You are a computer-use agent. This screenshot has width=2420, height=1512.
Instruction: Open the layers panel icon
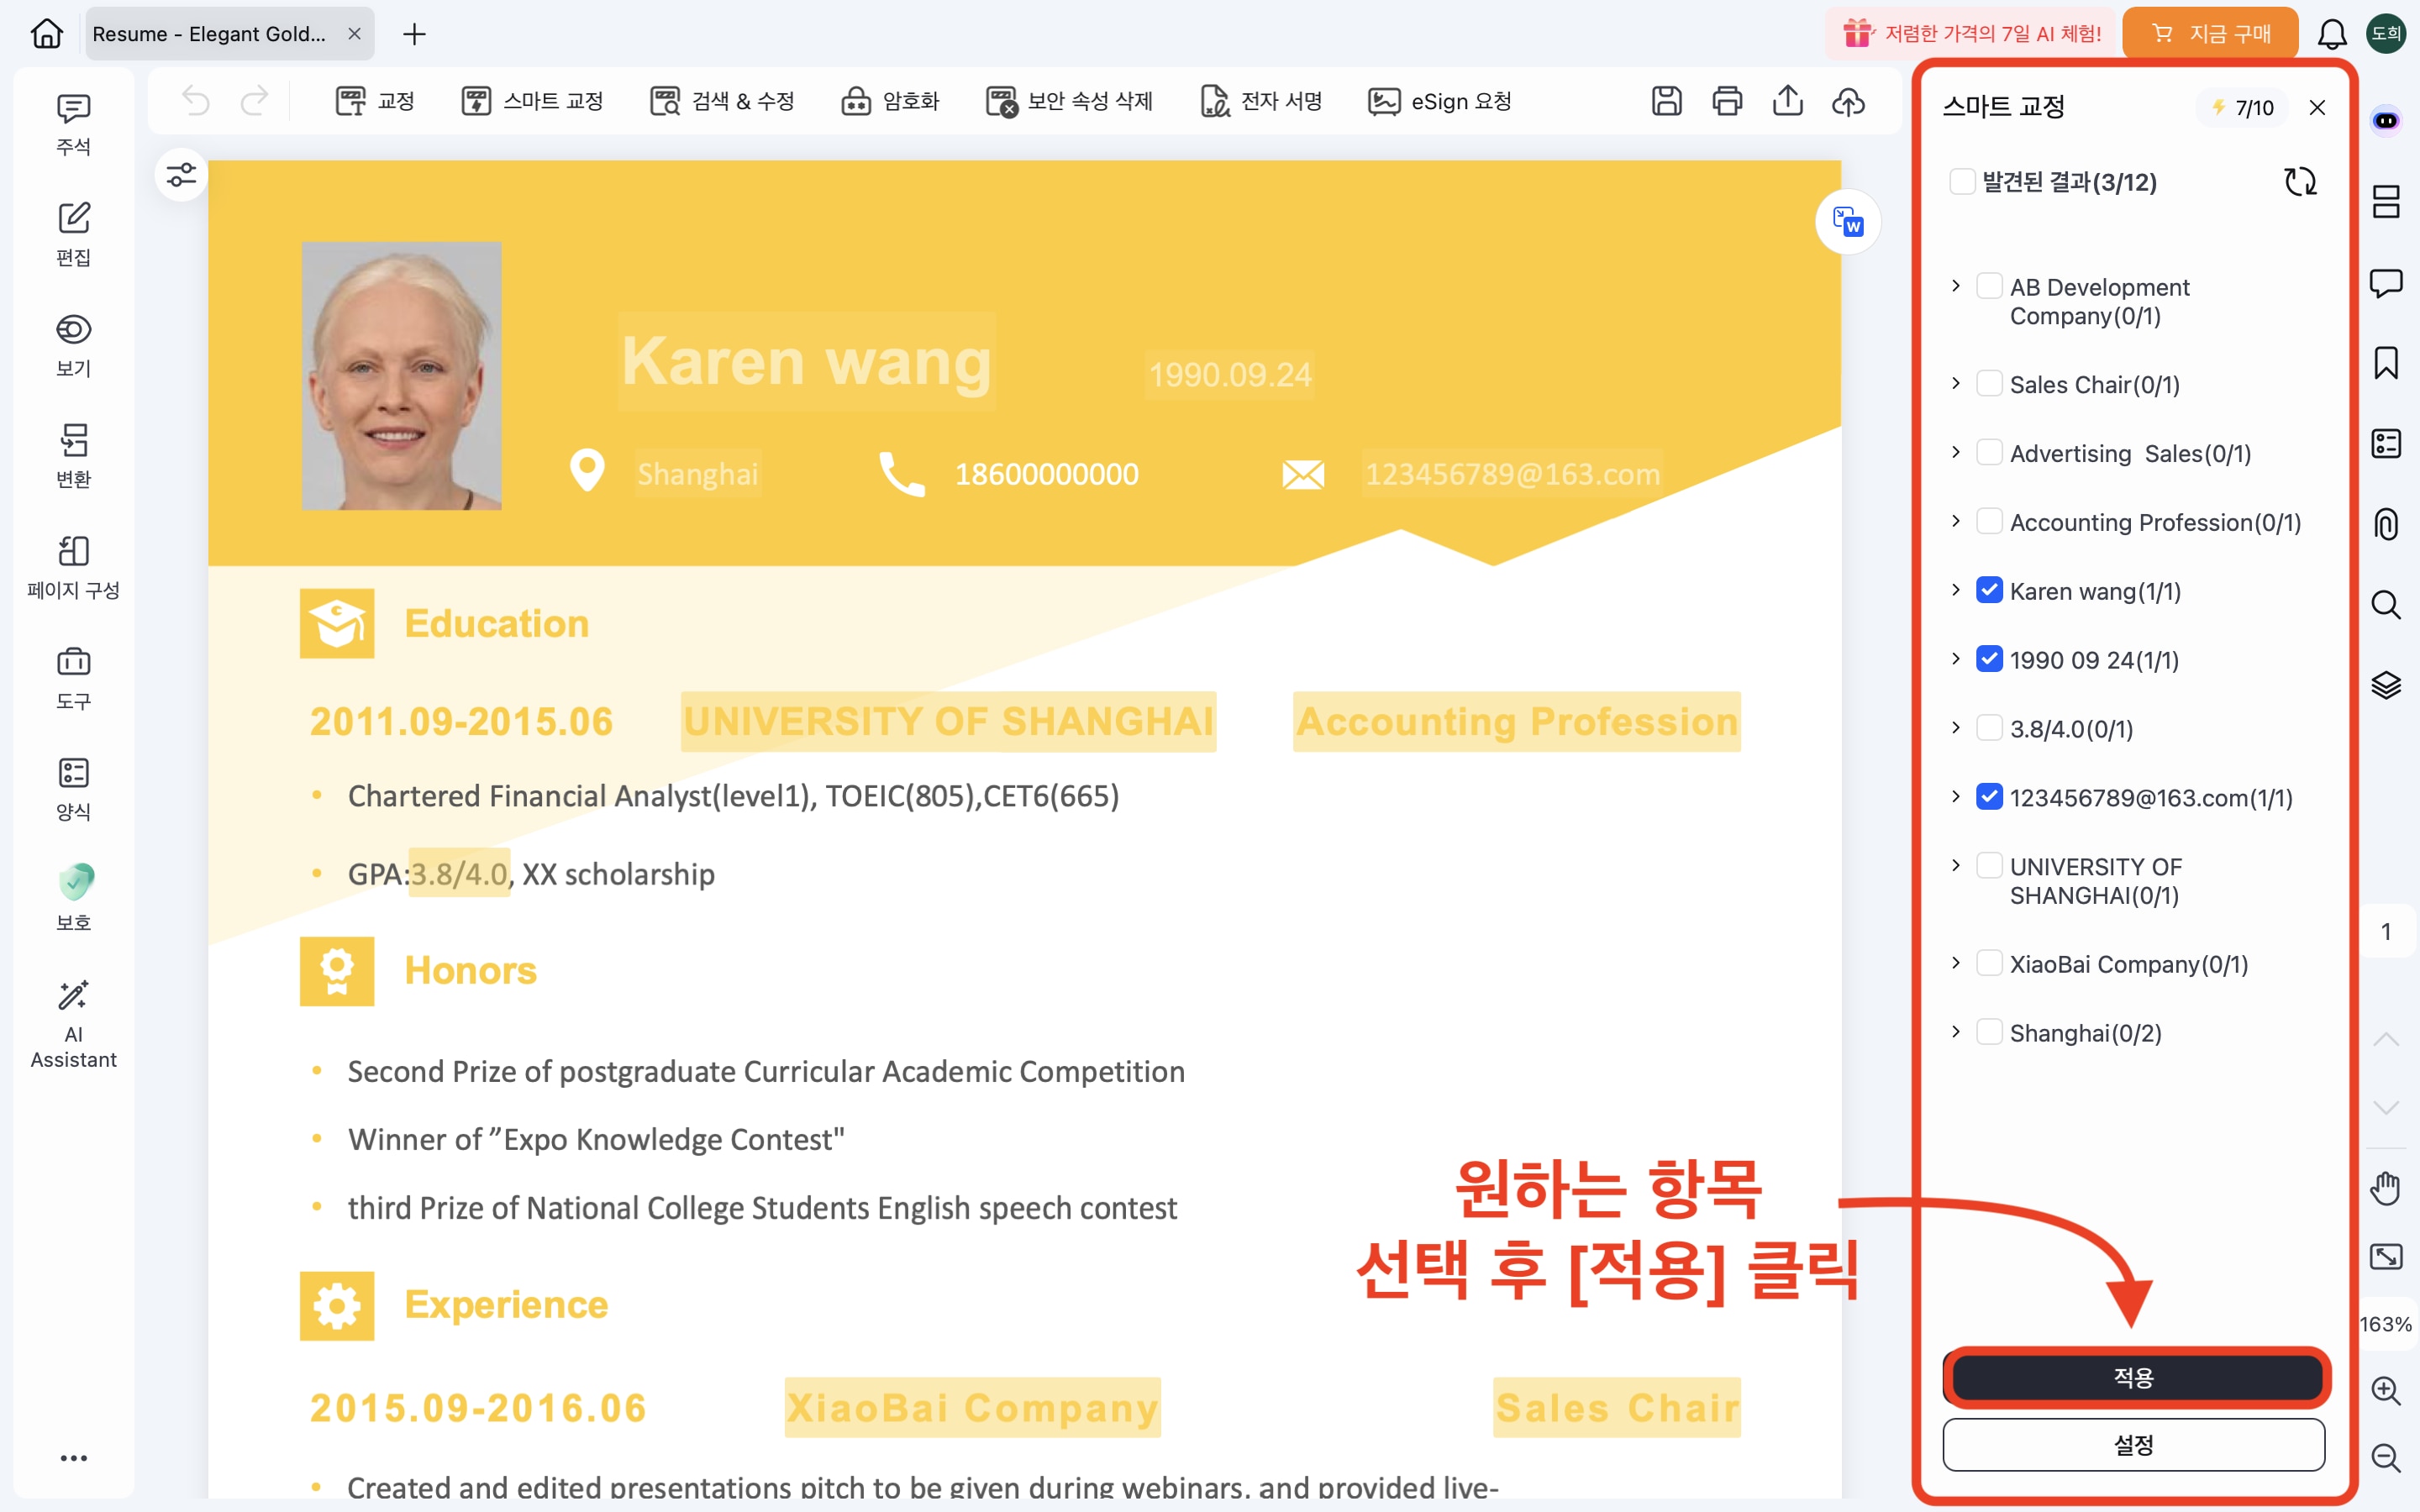tap(2386, 685)
